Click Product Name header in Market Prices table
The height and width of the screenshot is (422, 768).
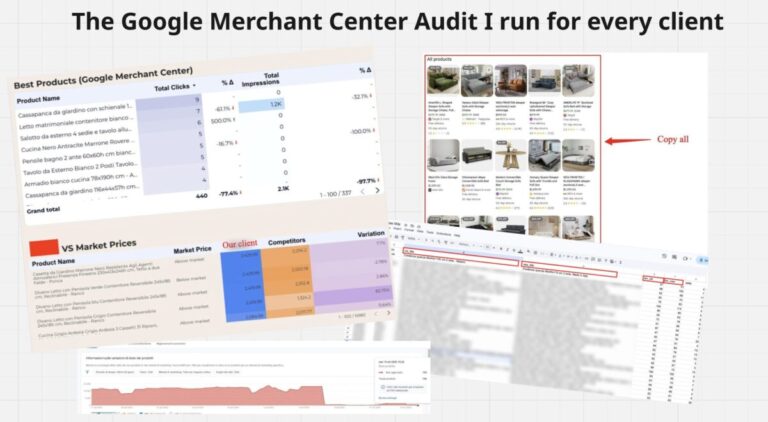pos(53,262)
